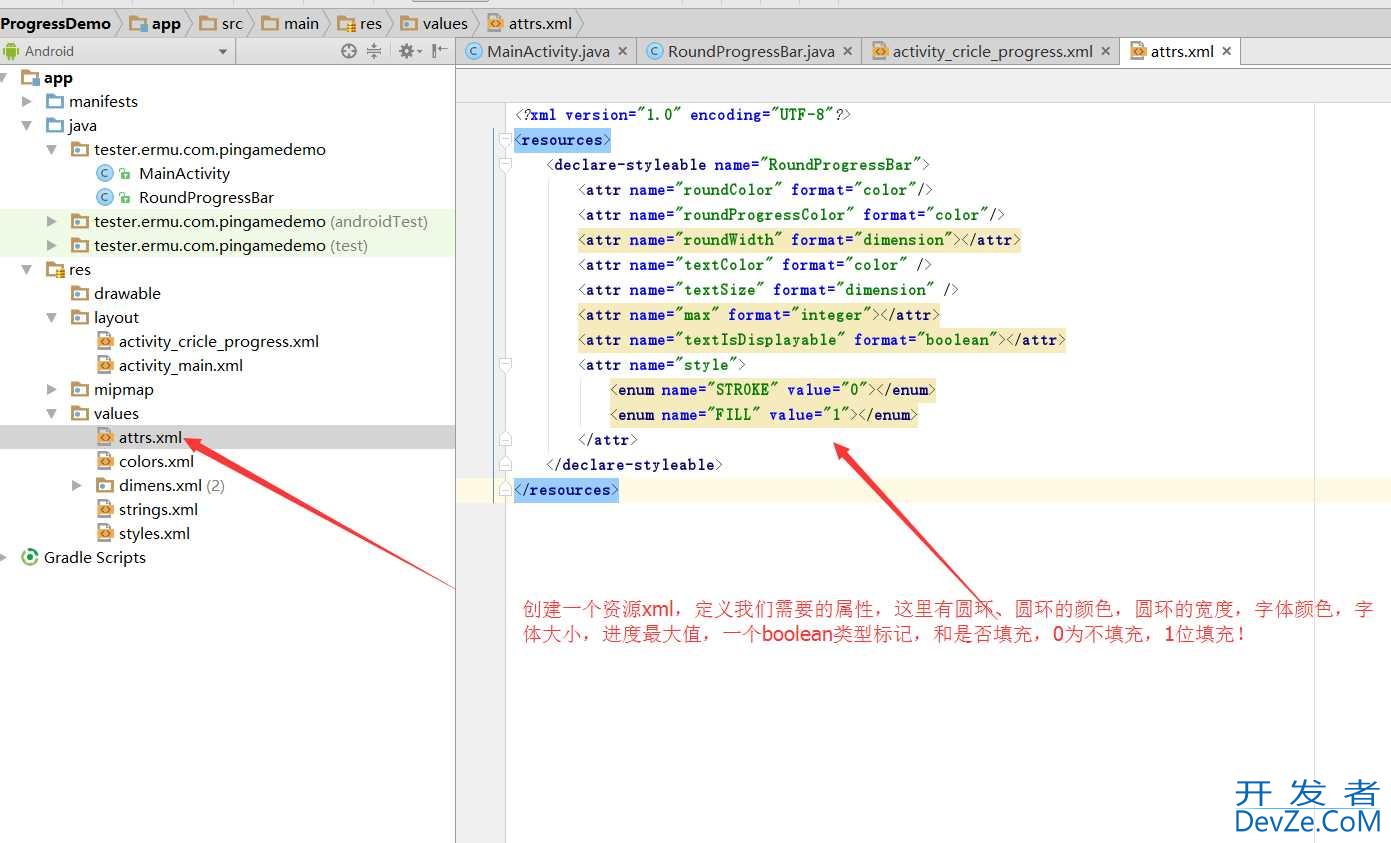Select the drawable folder

pos(127,293)
